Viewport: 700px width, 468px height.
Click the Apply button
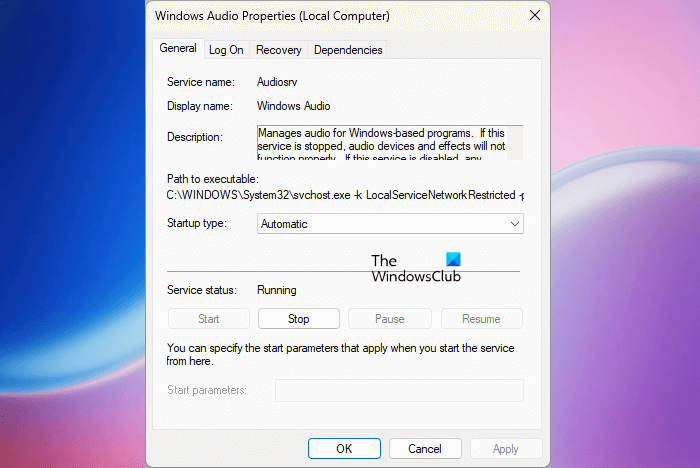point(505,449)
